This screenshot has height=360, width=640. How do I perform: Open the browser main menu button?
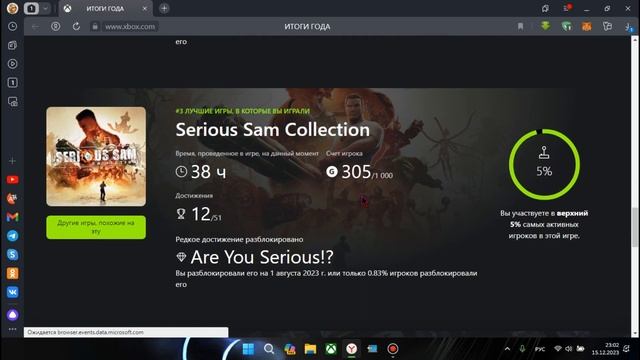coord(567,8)
